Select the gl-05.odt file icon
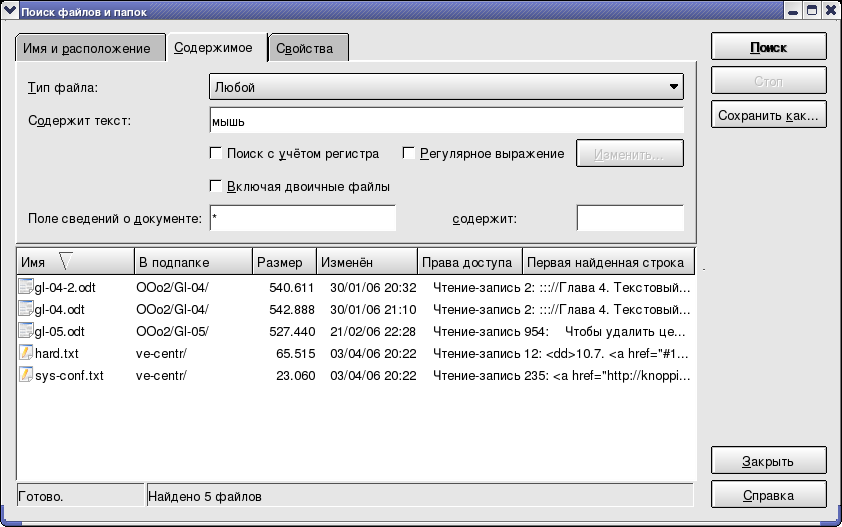Image resolution: width=842 pixels, height=527 pixels. tap(26, 331)
